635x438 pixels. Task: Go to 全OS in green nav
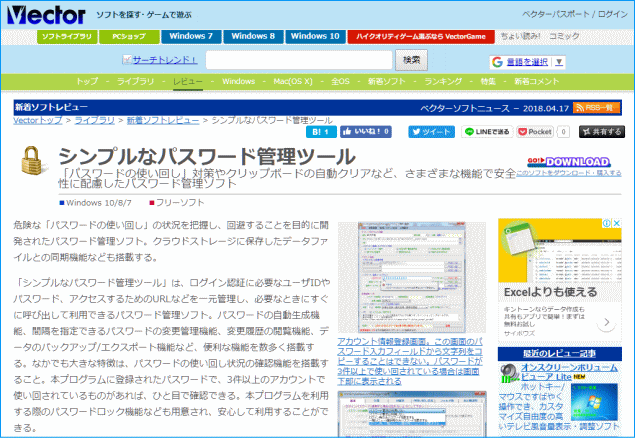tap(340, 81)
